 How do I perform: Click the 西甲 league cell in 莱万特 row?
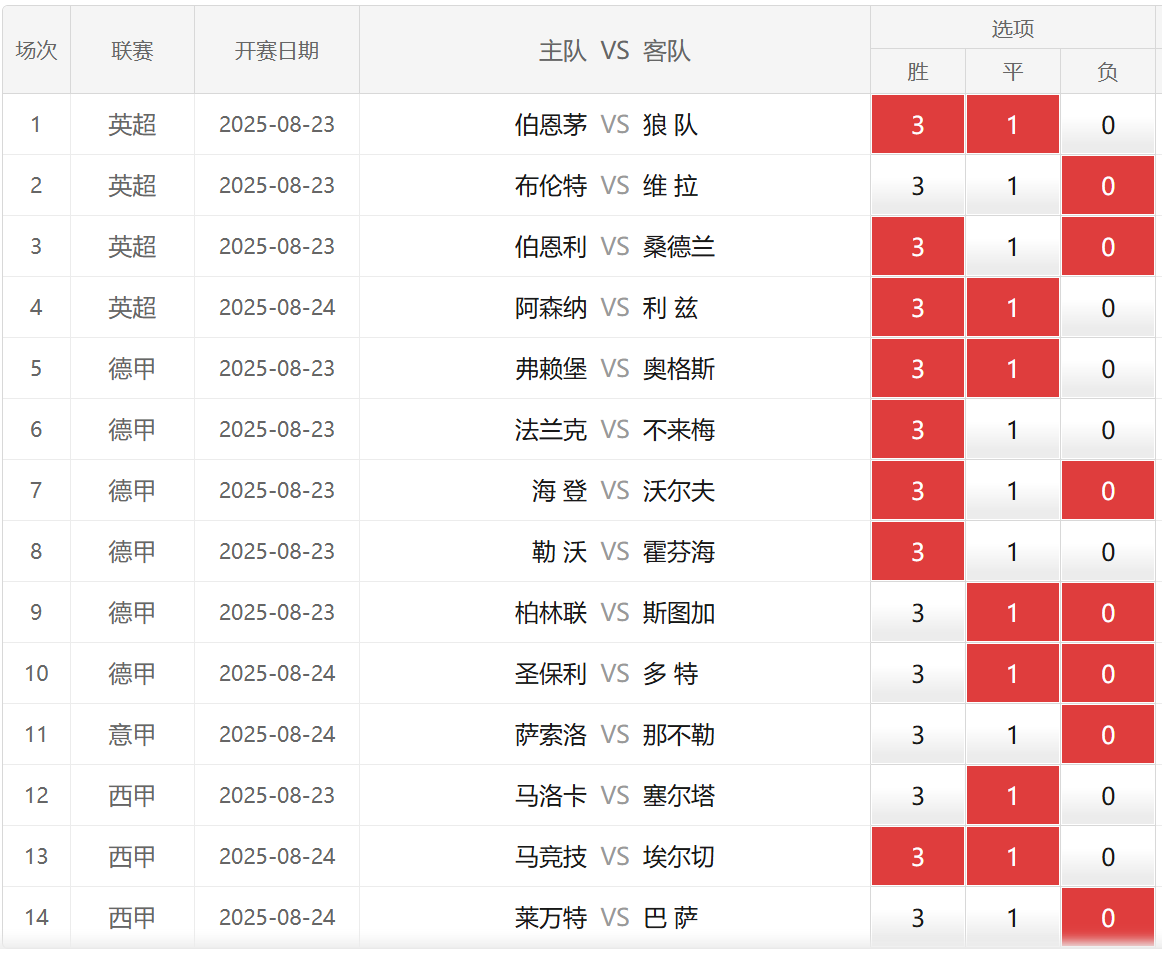133,918
